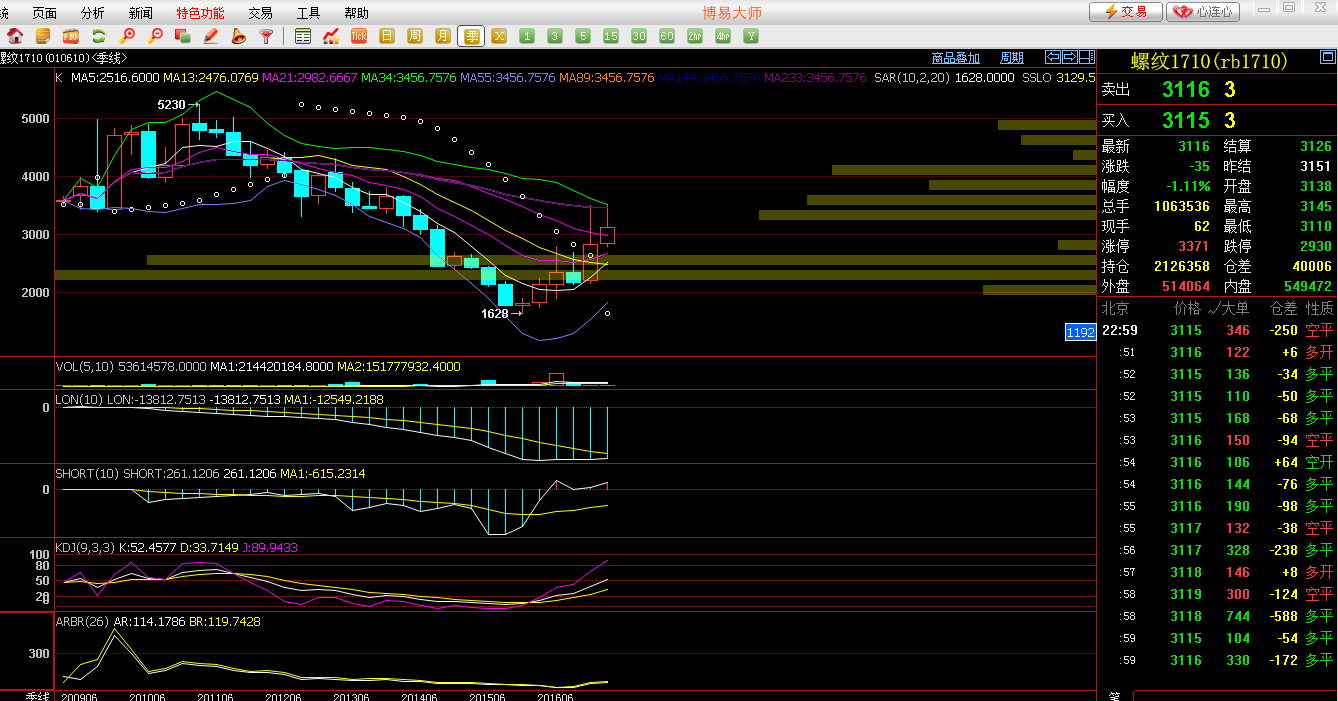Open the red line chart icon
1338x701 pixels.
click(331, 36)
